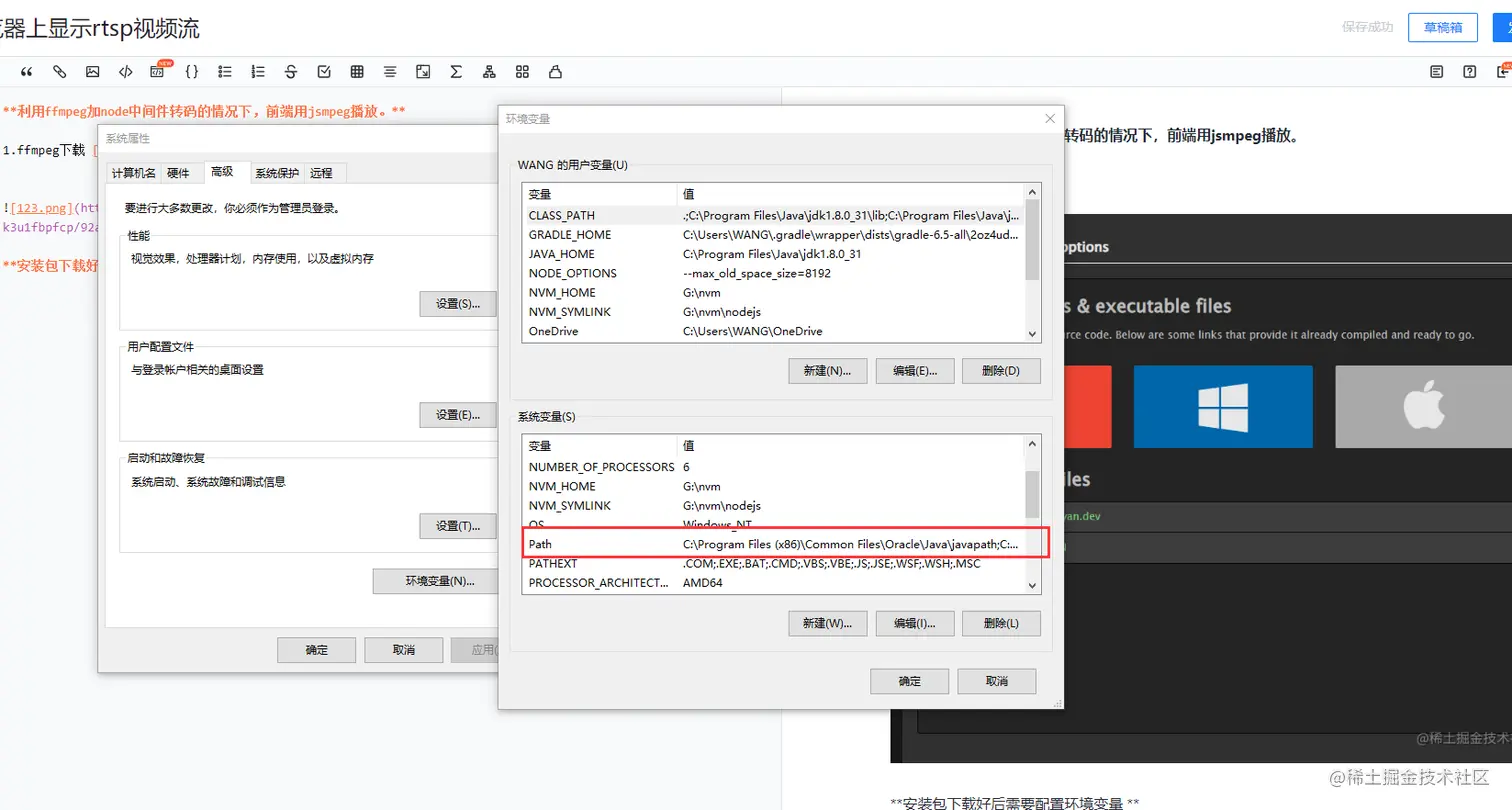
Task: Open the code block tool marked NEW
Action: click(158, 71)
